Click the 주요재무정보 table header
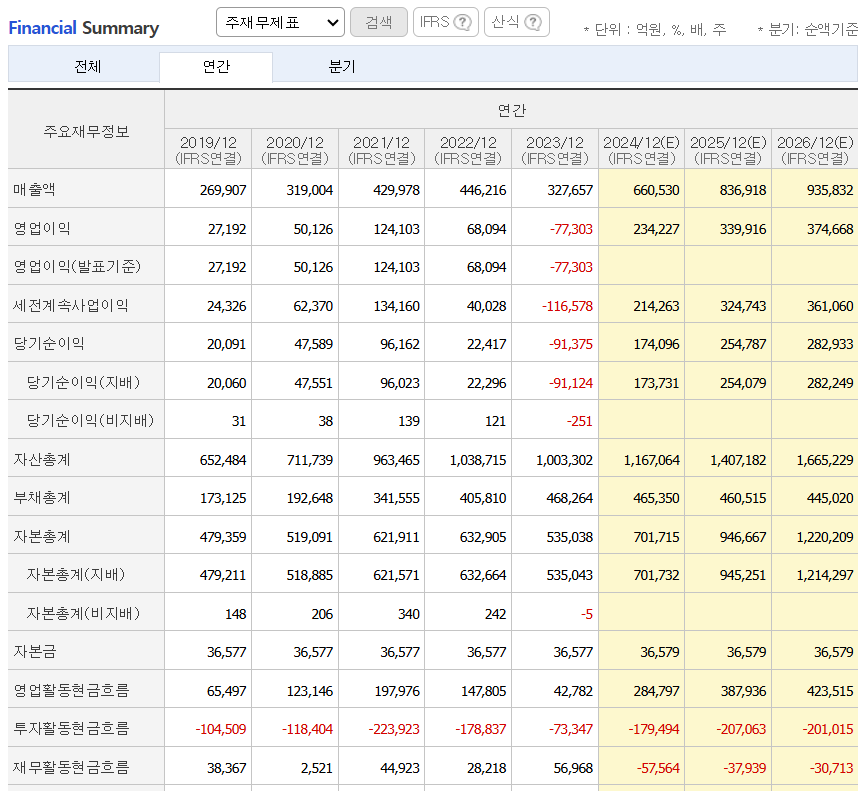Screen dimensions: 866x791 (x=86, y=131)
